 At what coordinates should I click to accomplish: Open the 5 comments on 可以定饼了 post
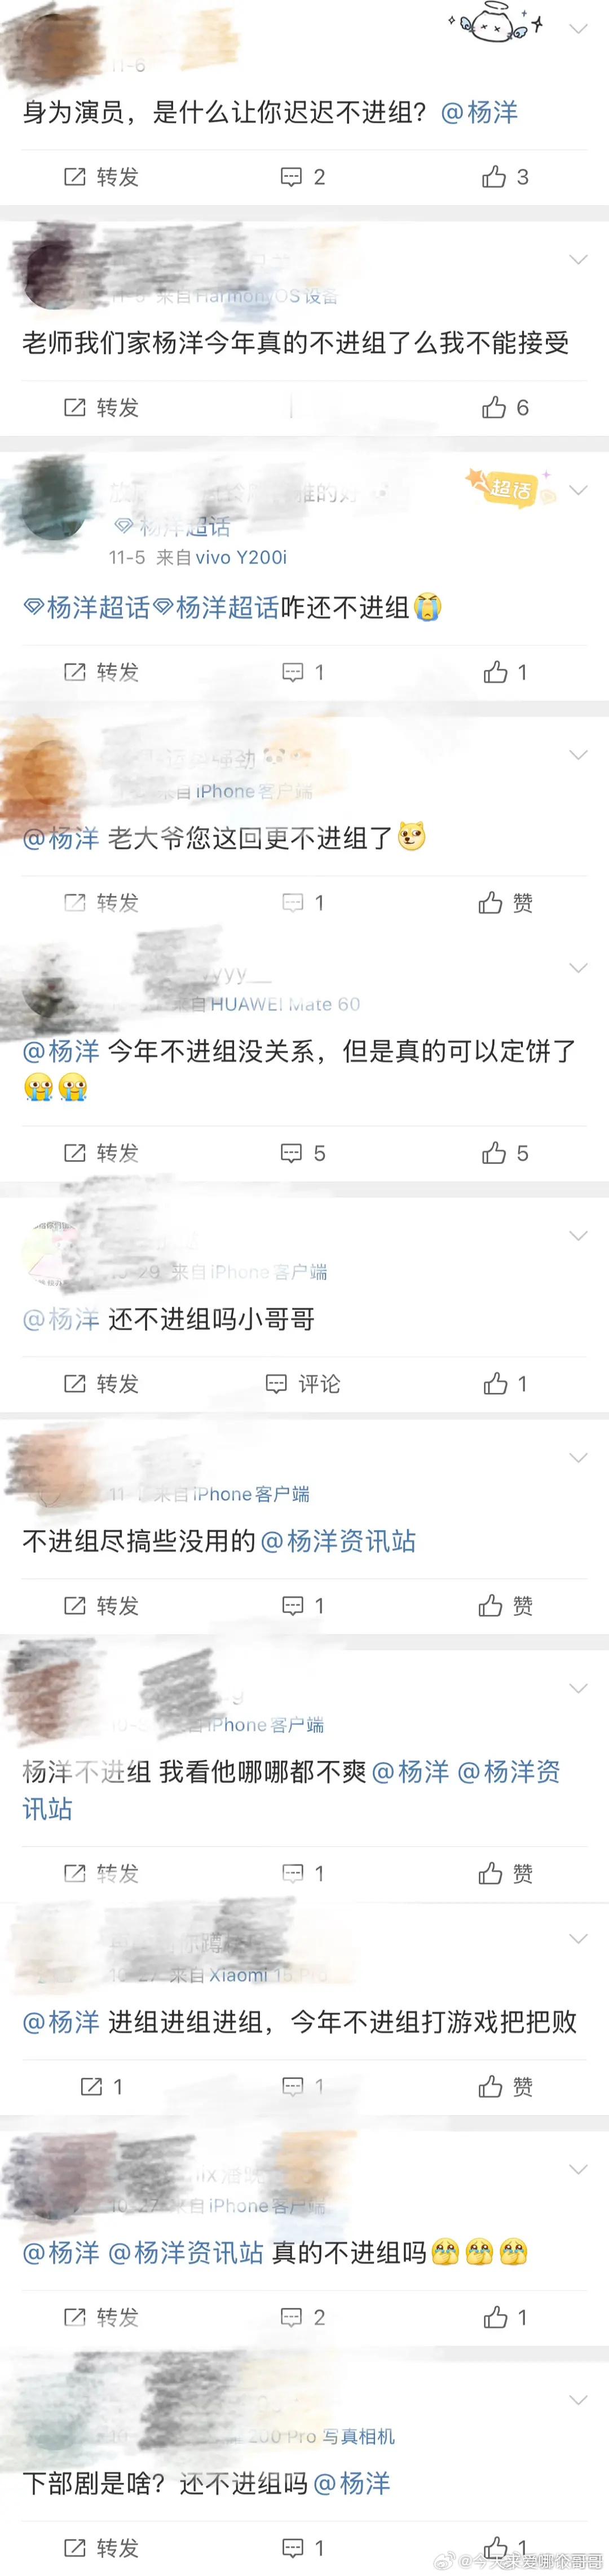(x=303, y=1153)
